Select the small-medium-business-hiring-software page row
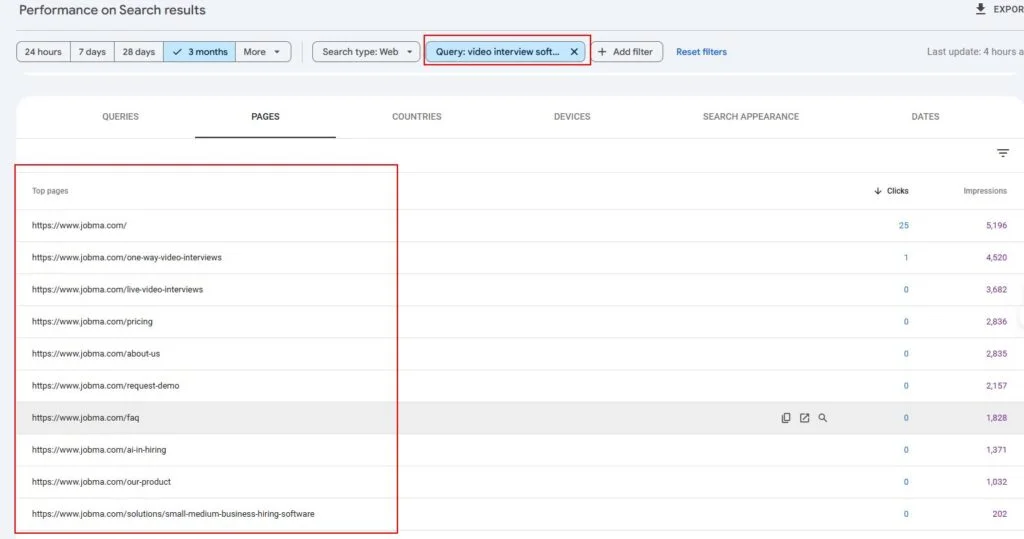1024x539 pixels. pos(520,514)
